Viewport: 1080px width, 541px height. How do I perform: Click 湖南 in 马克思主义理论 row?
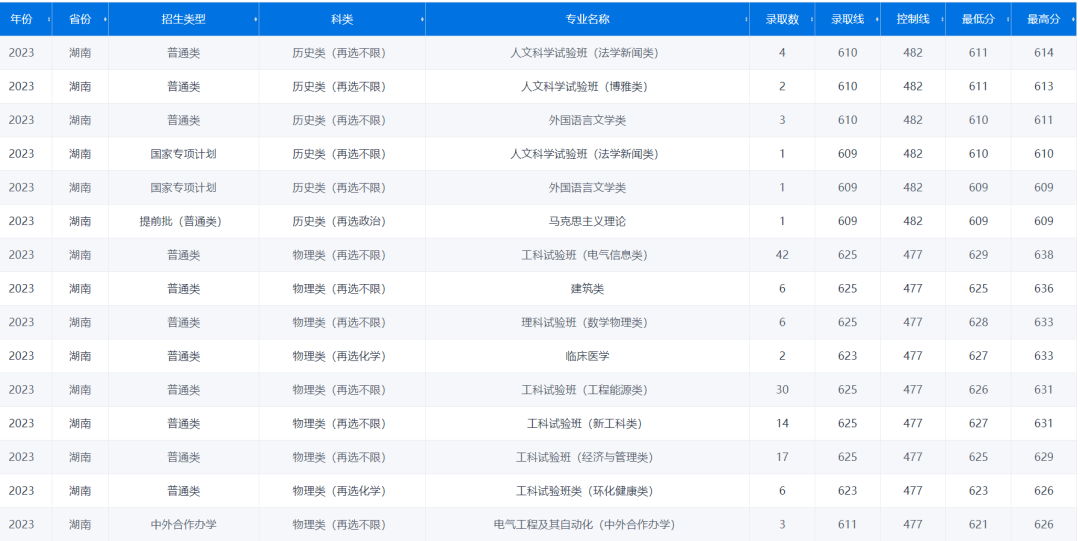pos(80,221)
